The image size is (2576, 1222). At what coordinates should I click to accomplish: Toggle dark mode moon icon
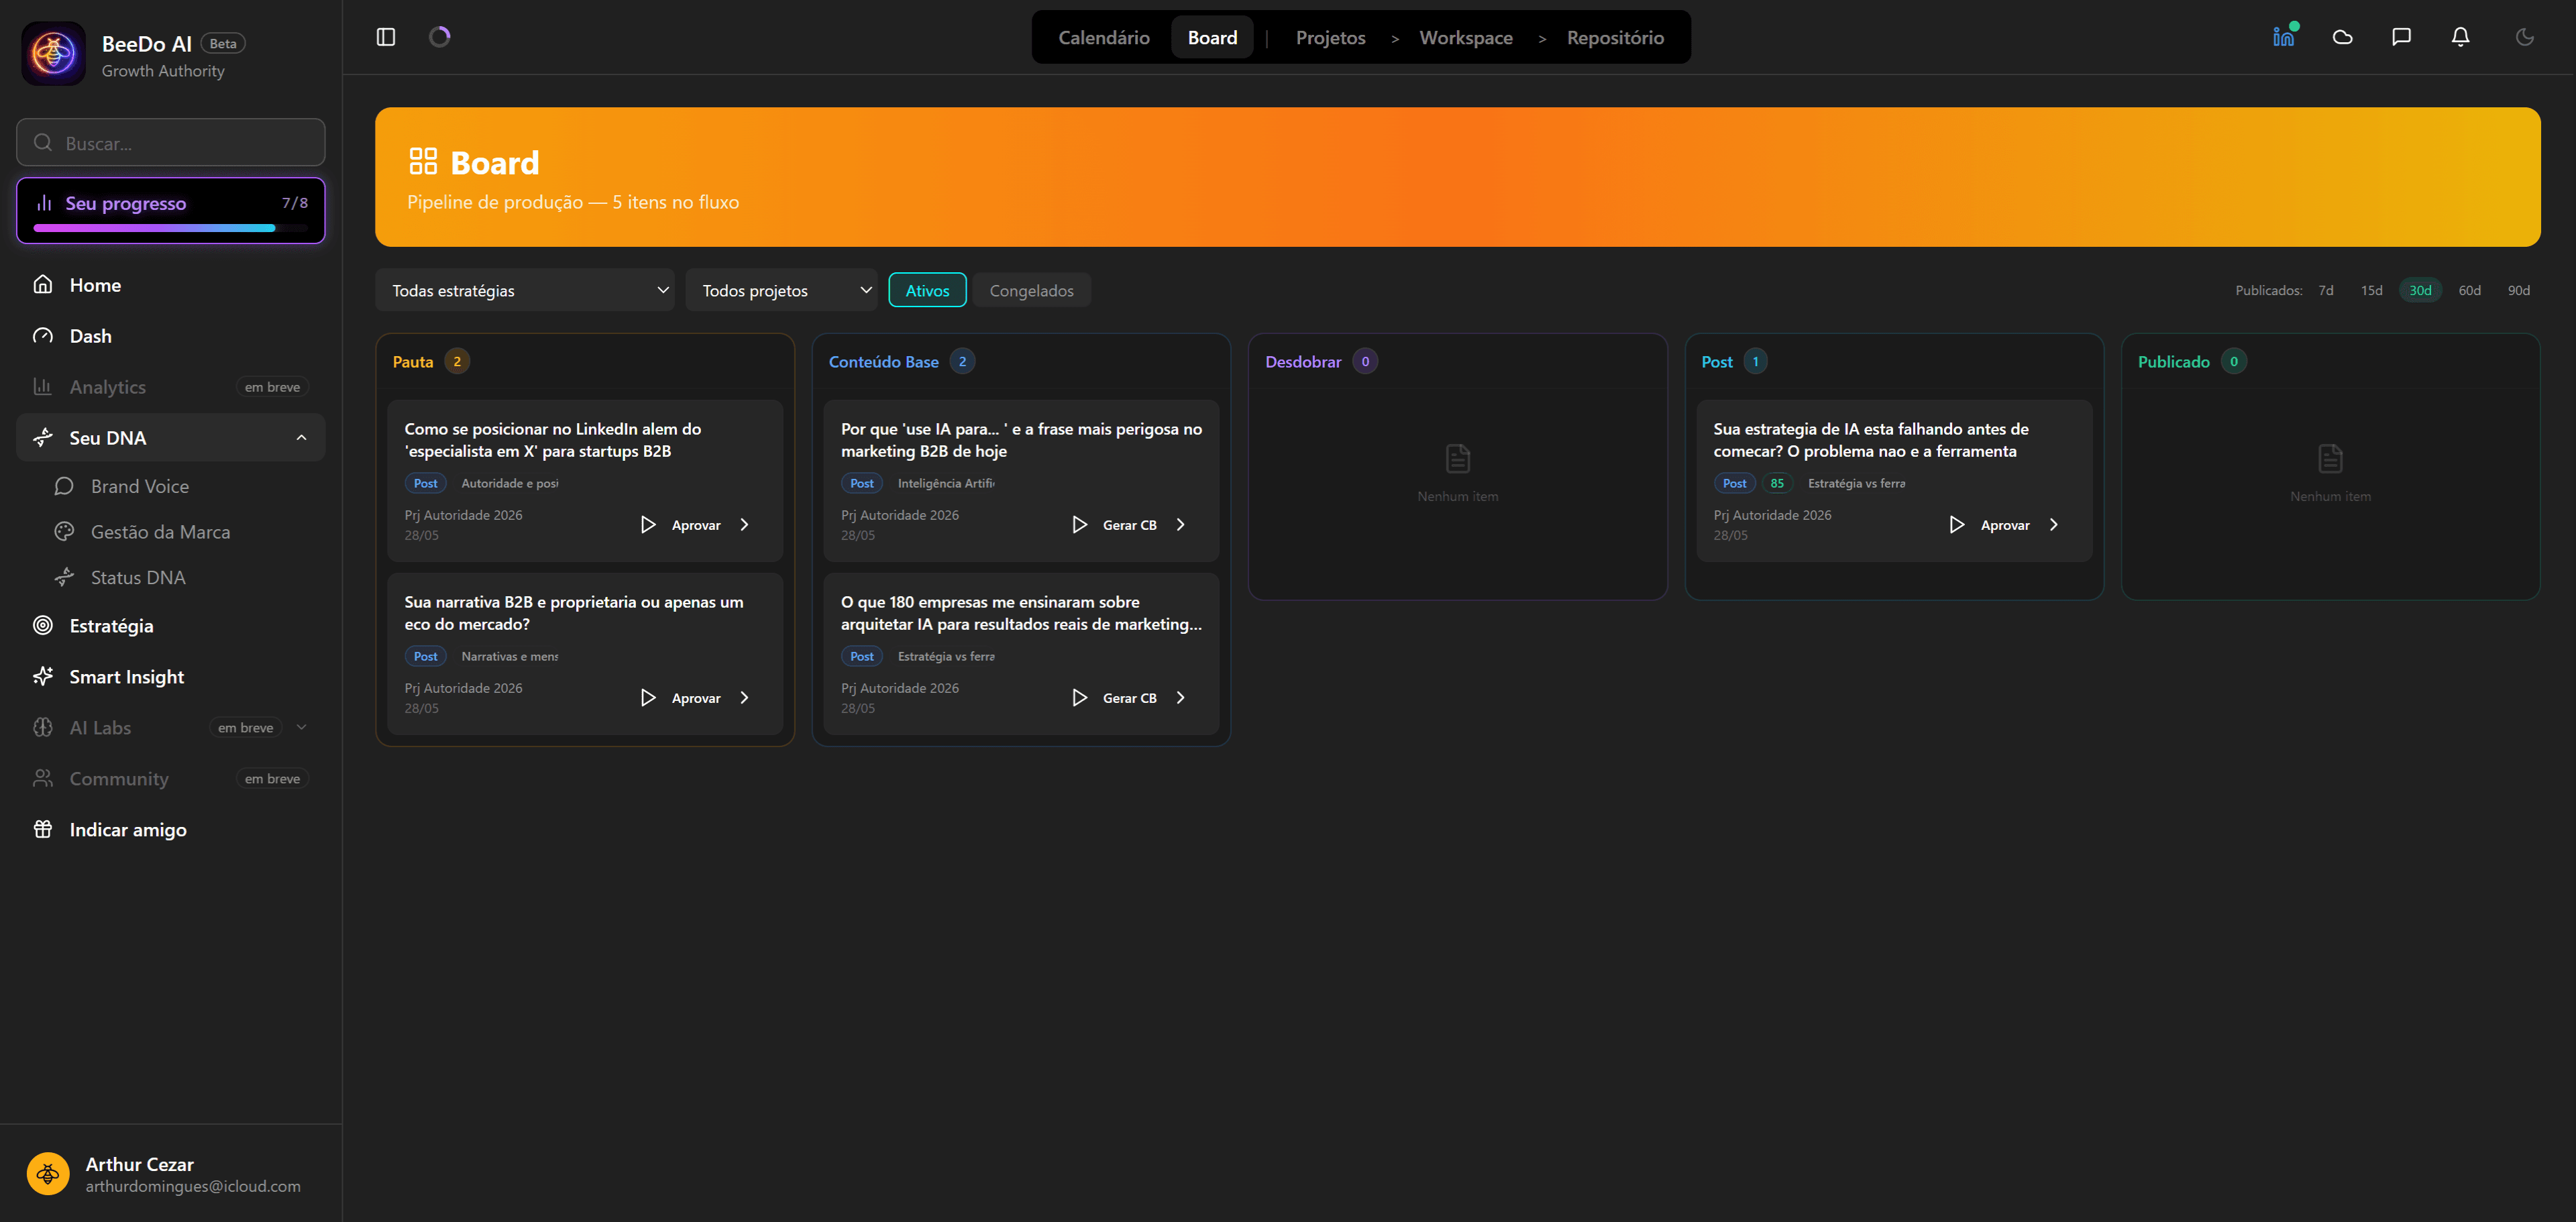click(2524, 37)
